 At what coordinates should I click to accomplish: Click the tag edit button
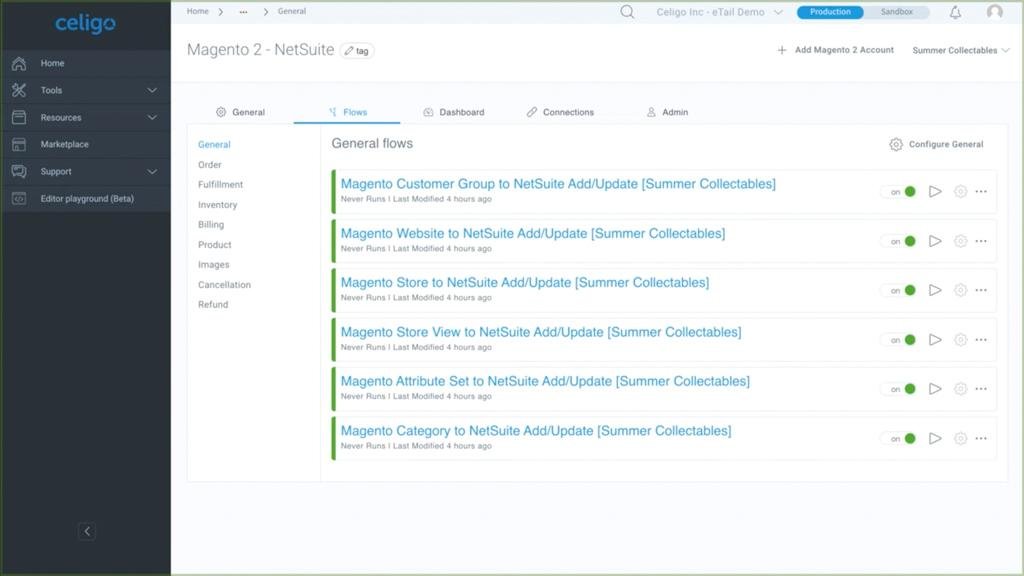[357, 50]
